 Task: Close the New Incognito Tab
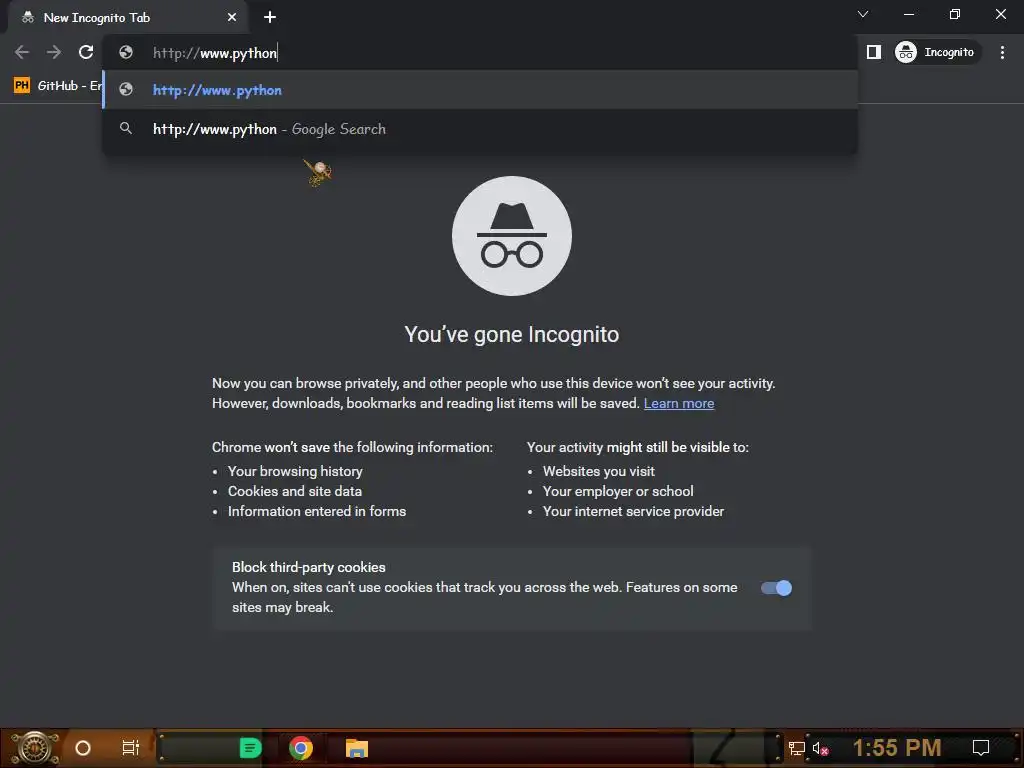pos(232,18)
